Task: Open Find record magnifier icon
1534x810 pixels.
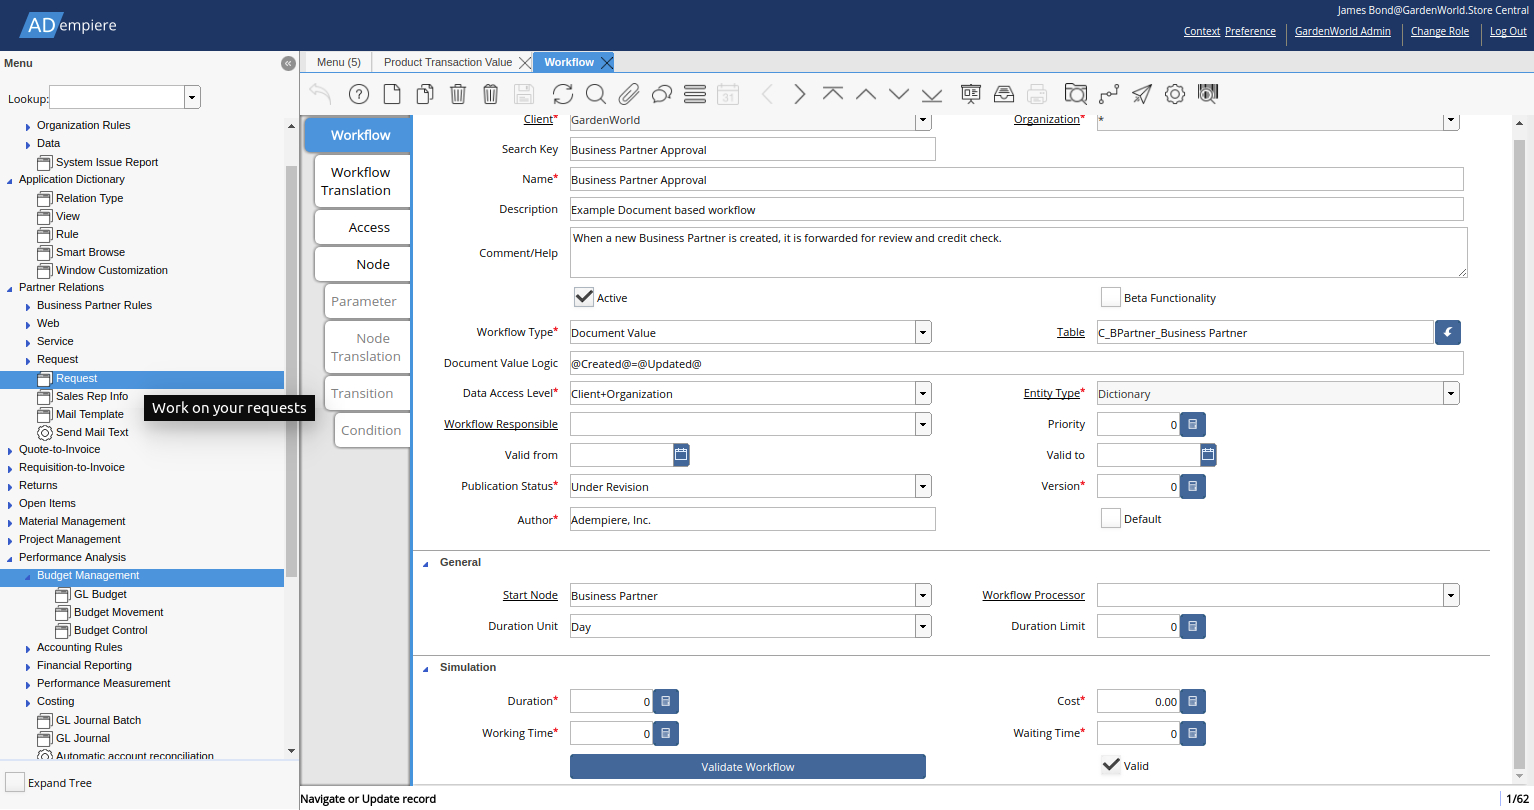Action: [596, 94]
